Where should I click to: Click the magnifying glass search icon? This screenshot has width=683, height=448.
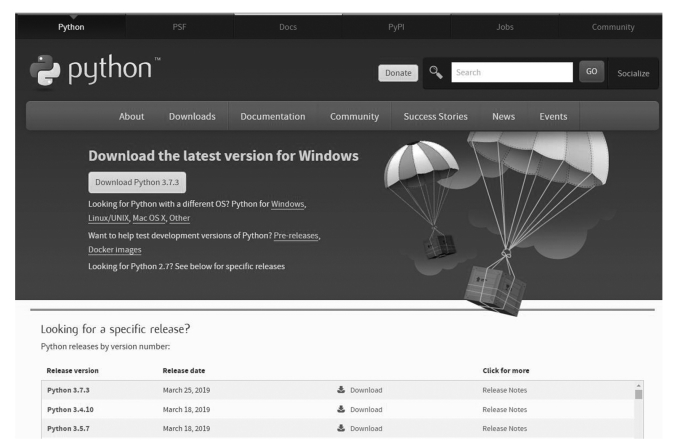coord(436,72)
